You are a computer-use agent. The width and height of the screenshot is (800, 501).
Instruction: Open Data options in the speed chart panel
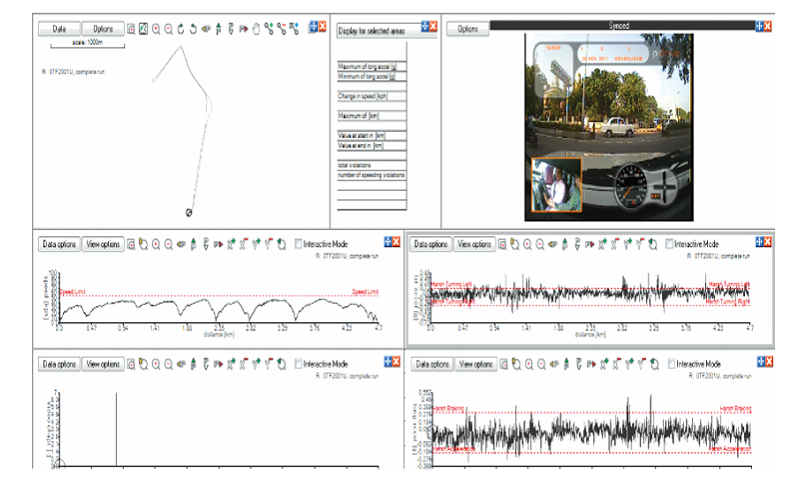point(59,244)
